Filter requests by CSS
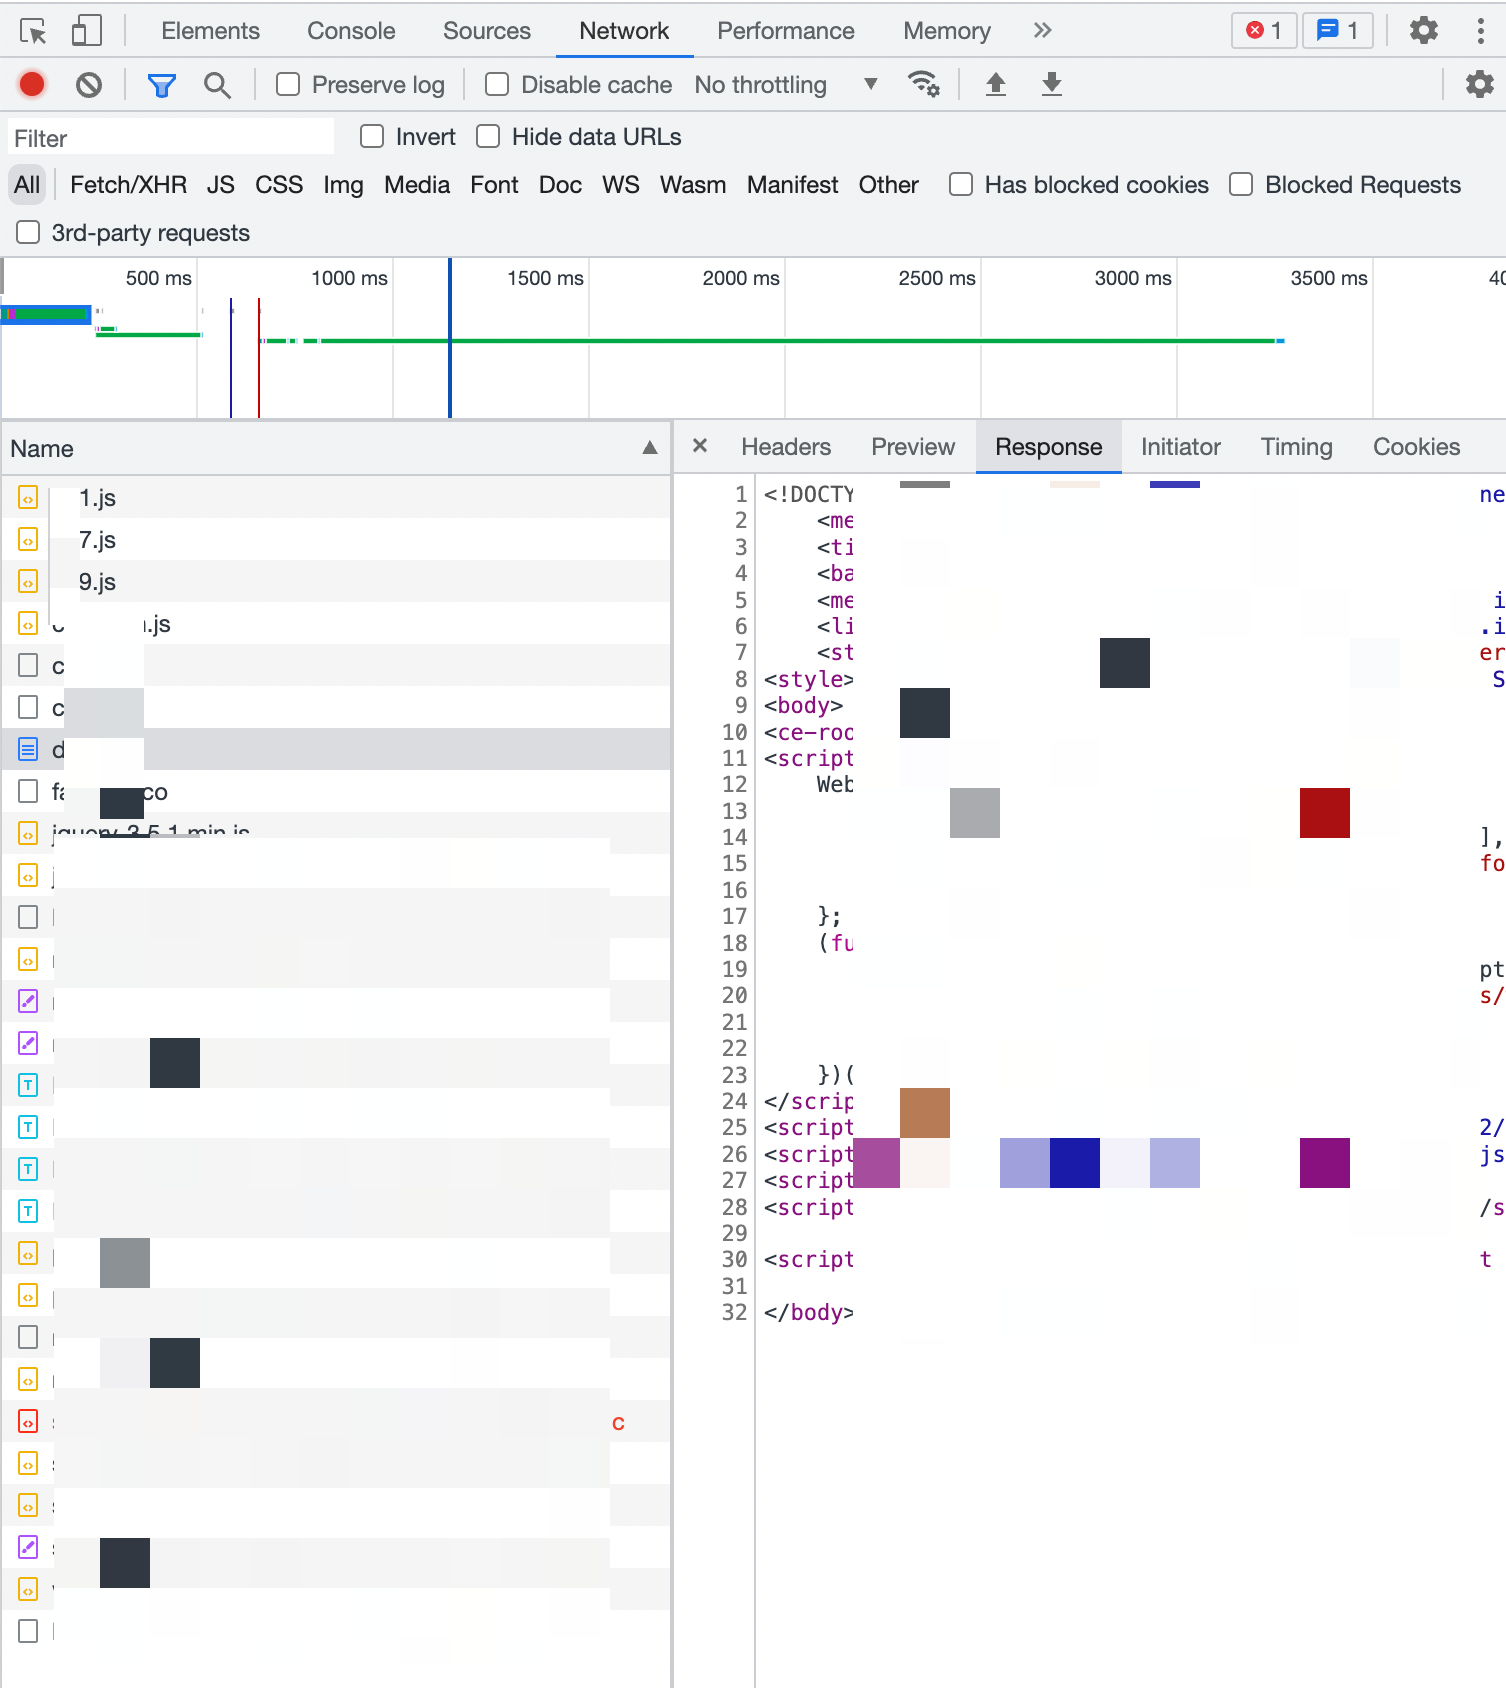 pyautogui.click(x=279, y=185)
